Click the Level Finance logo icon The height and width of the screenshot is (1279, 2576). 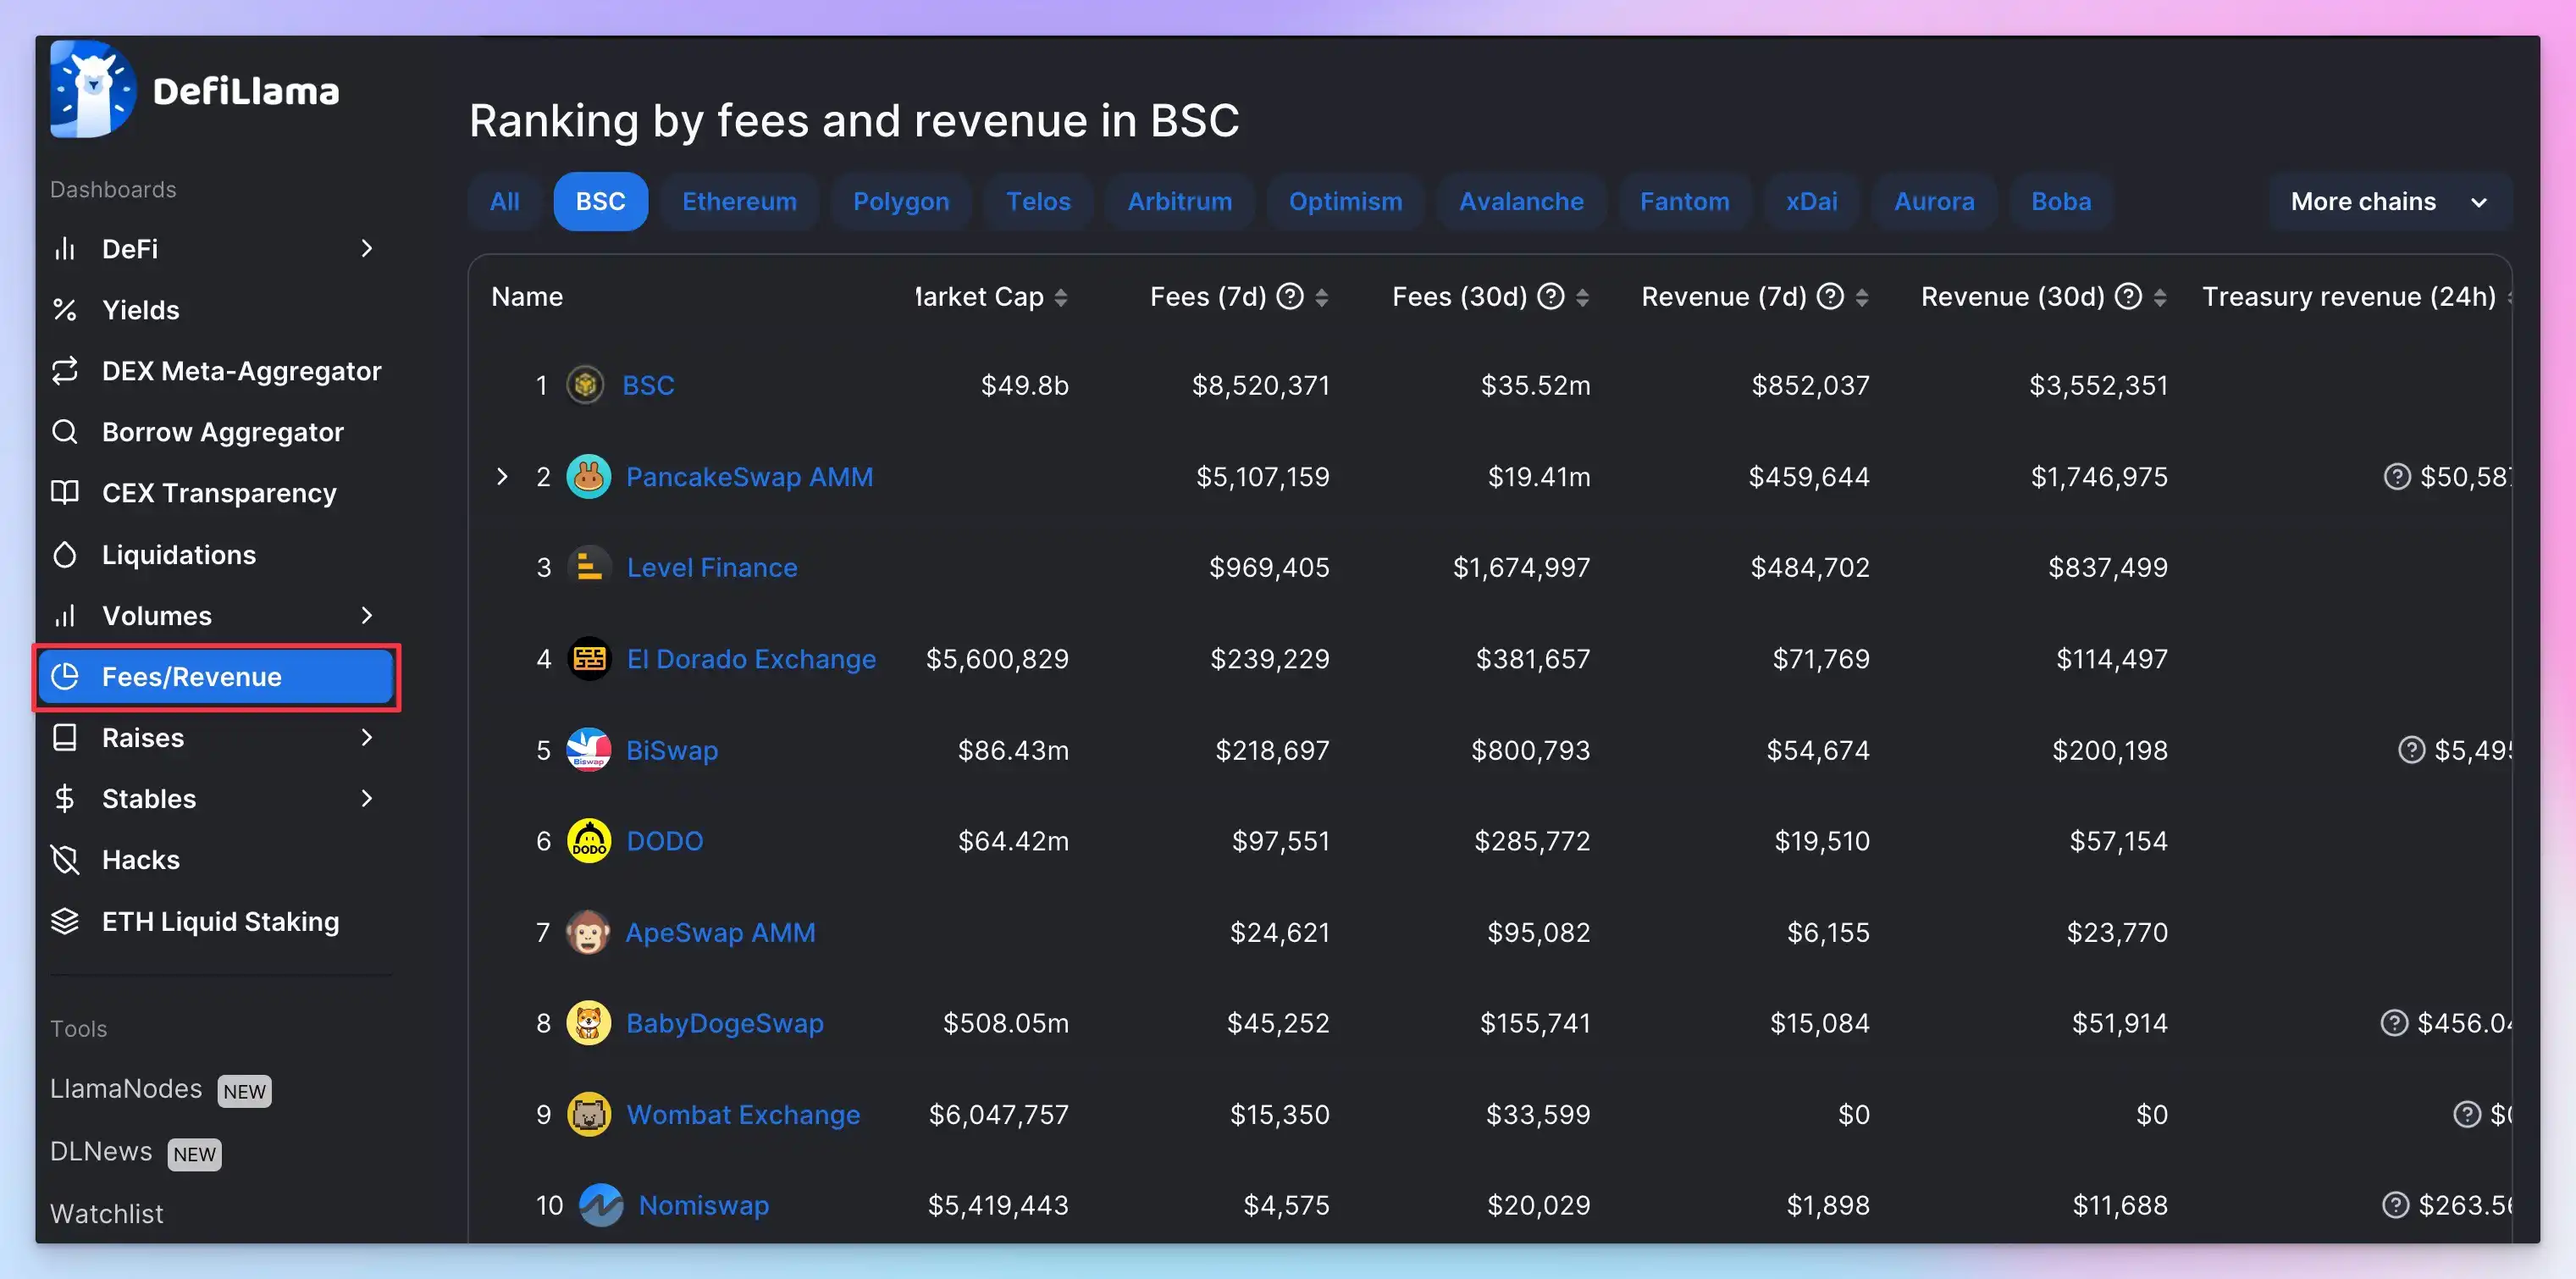(589, 568)
